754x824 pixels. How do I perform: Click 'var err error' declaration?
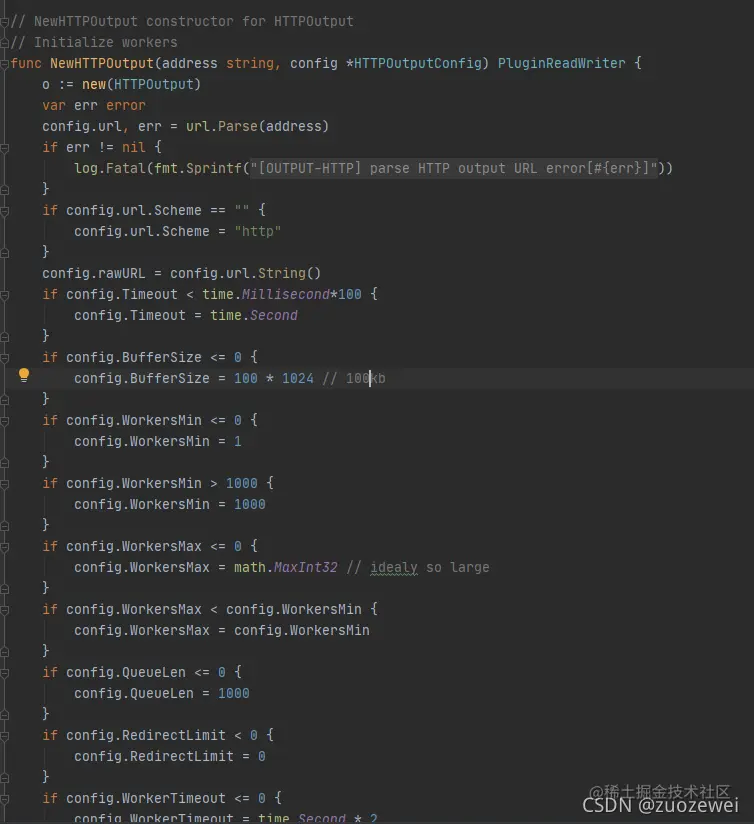(94, 106)
